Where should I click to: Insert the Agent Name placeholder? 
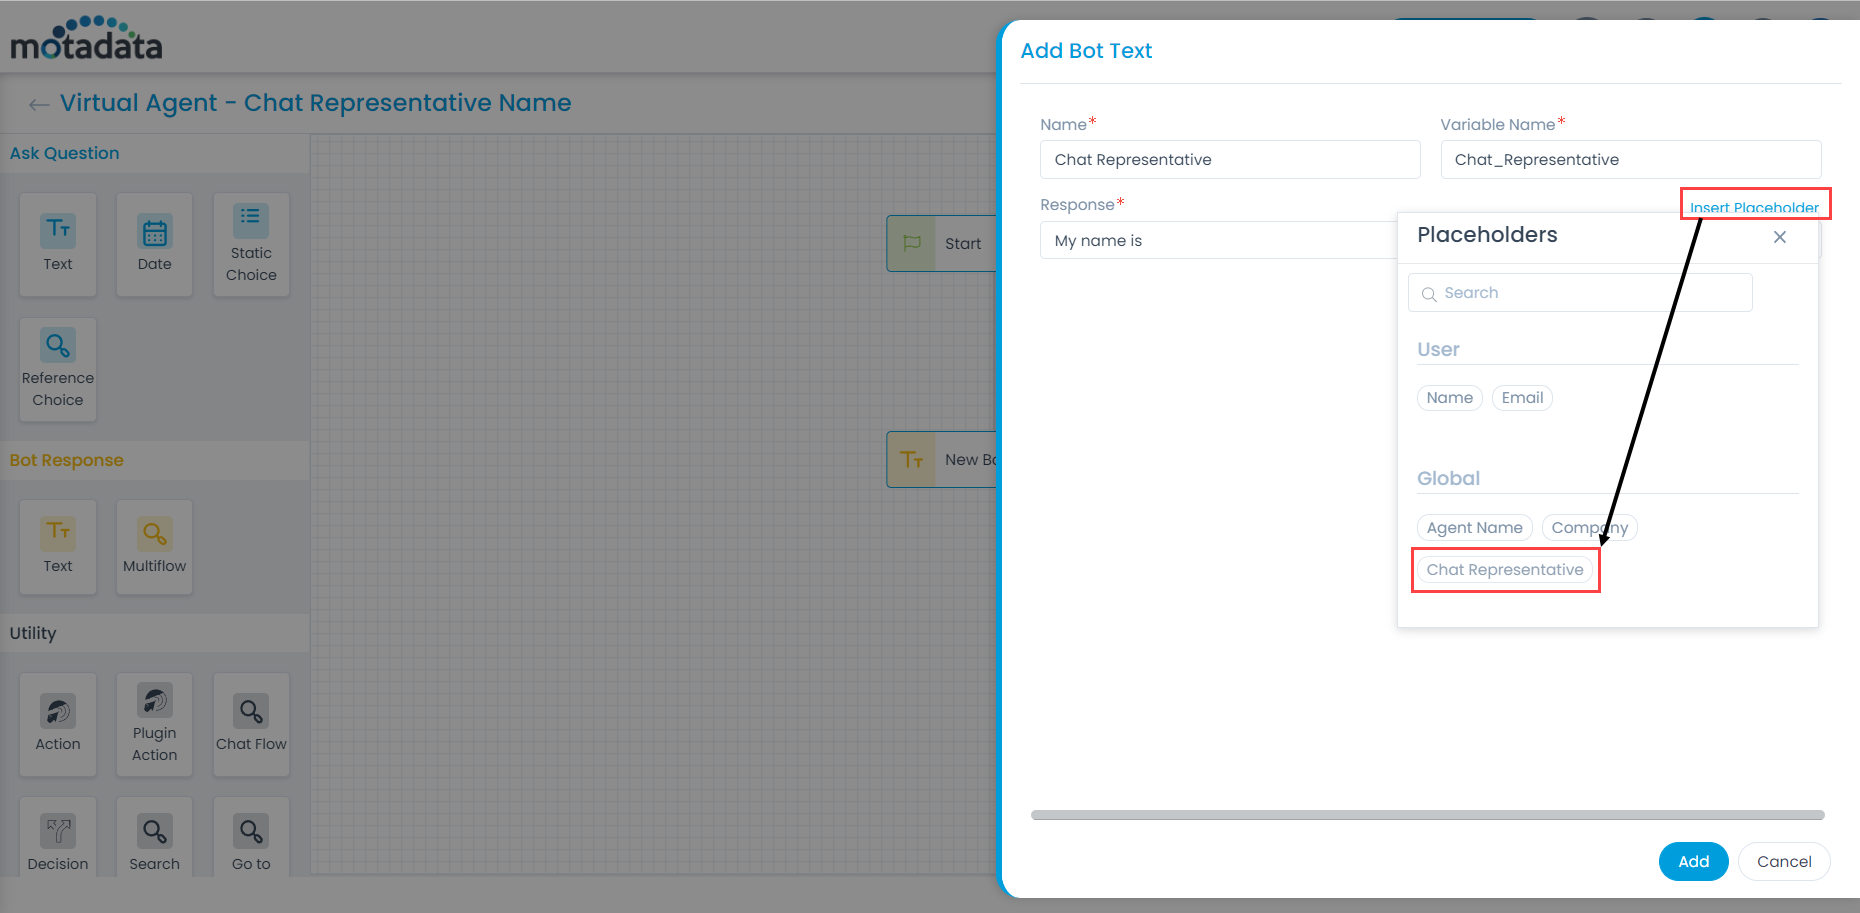[x=1474, y=527]
